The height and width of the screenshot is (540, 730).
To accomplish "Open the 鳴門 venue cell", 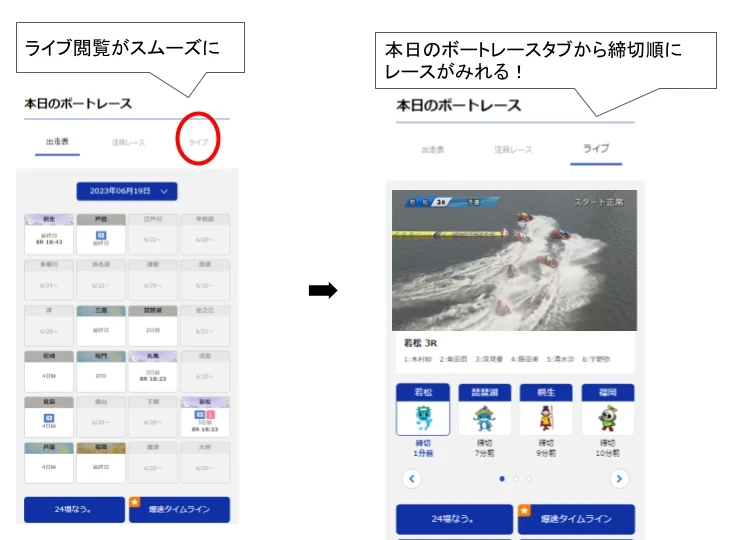I will pyautogui.click(x=101, y=371).
